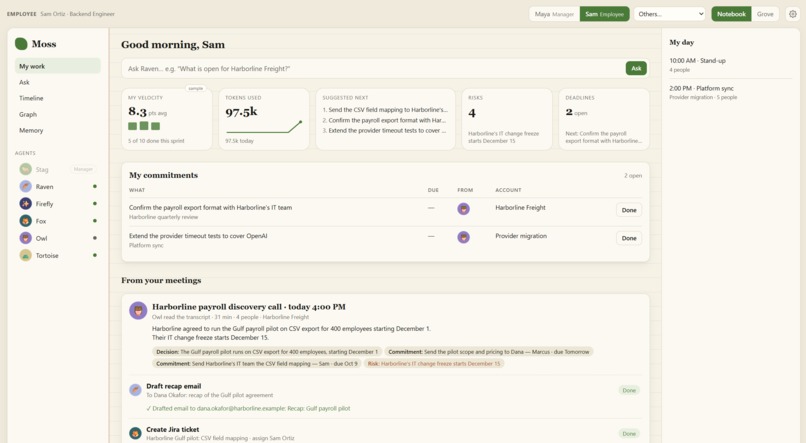Click the green Ask button
The width and height of the screenshot is (806, 443).
636,68
